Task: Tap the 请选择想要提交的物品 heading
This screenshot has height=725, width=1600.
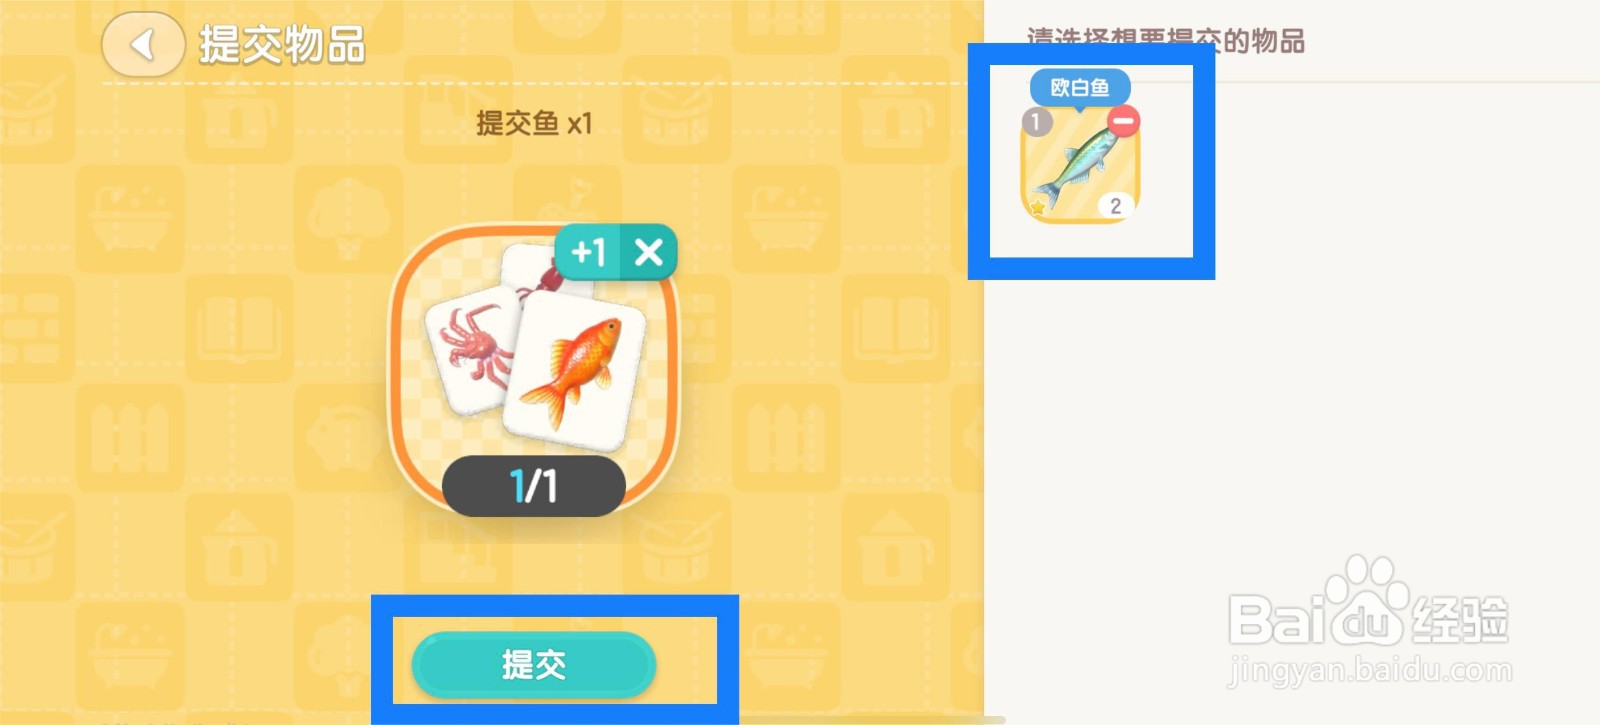Action: tap(1166, 41)
